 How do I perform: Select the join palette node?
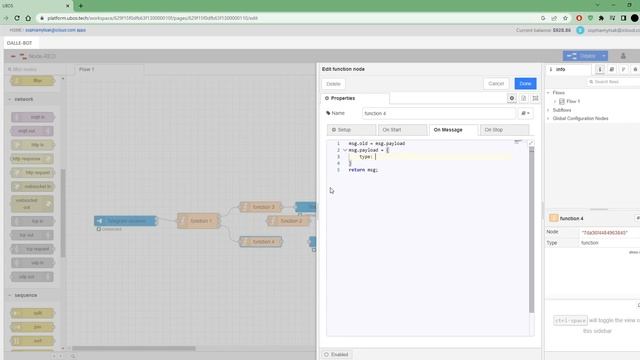coord(33,327)
